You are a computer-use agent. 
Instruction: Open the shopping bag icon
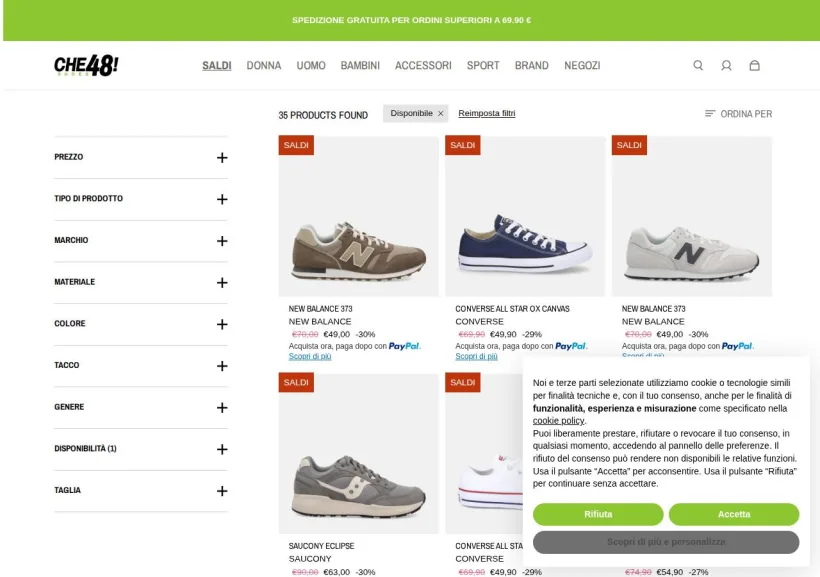click(754, 65)
